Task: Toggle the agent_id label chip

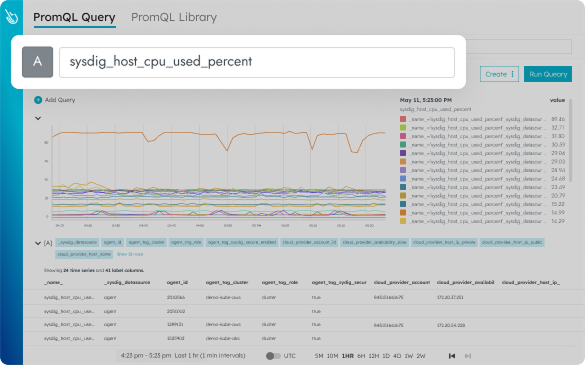Action: 113,243
